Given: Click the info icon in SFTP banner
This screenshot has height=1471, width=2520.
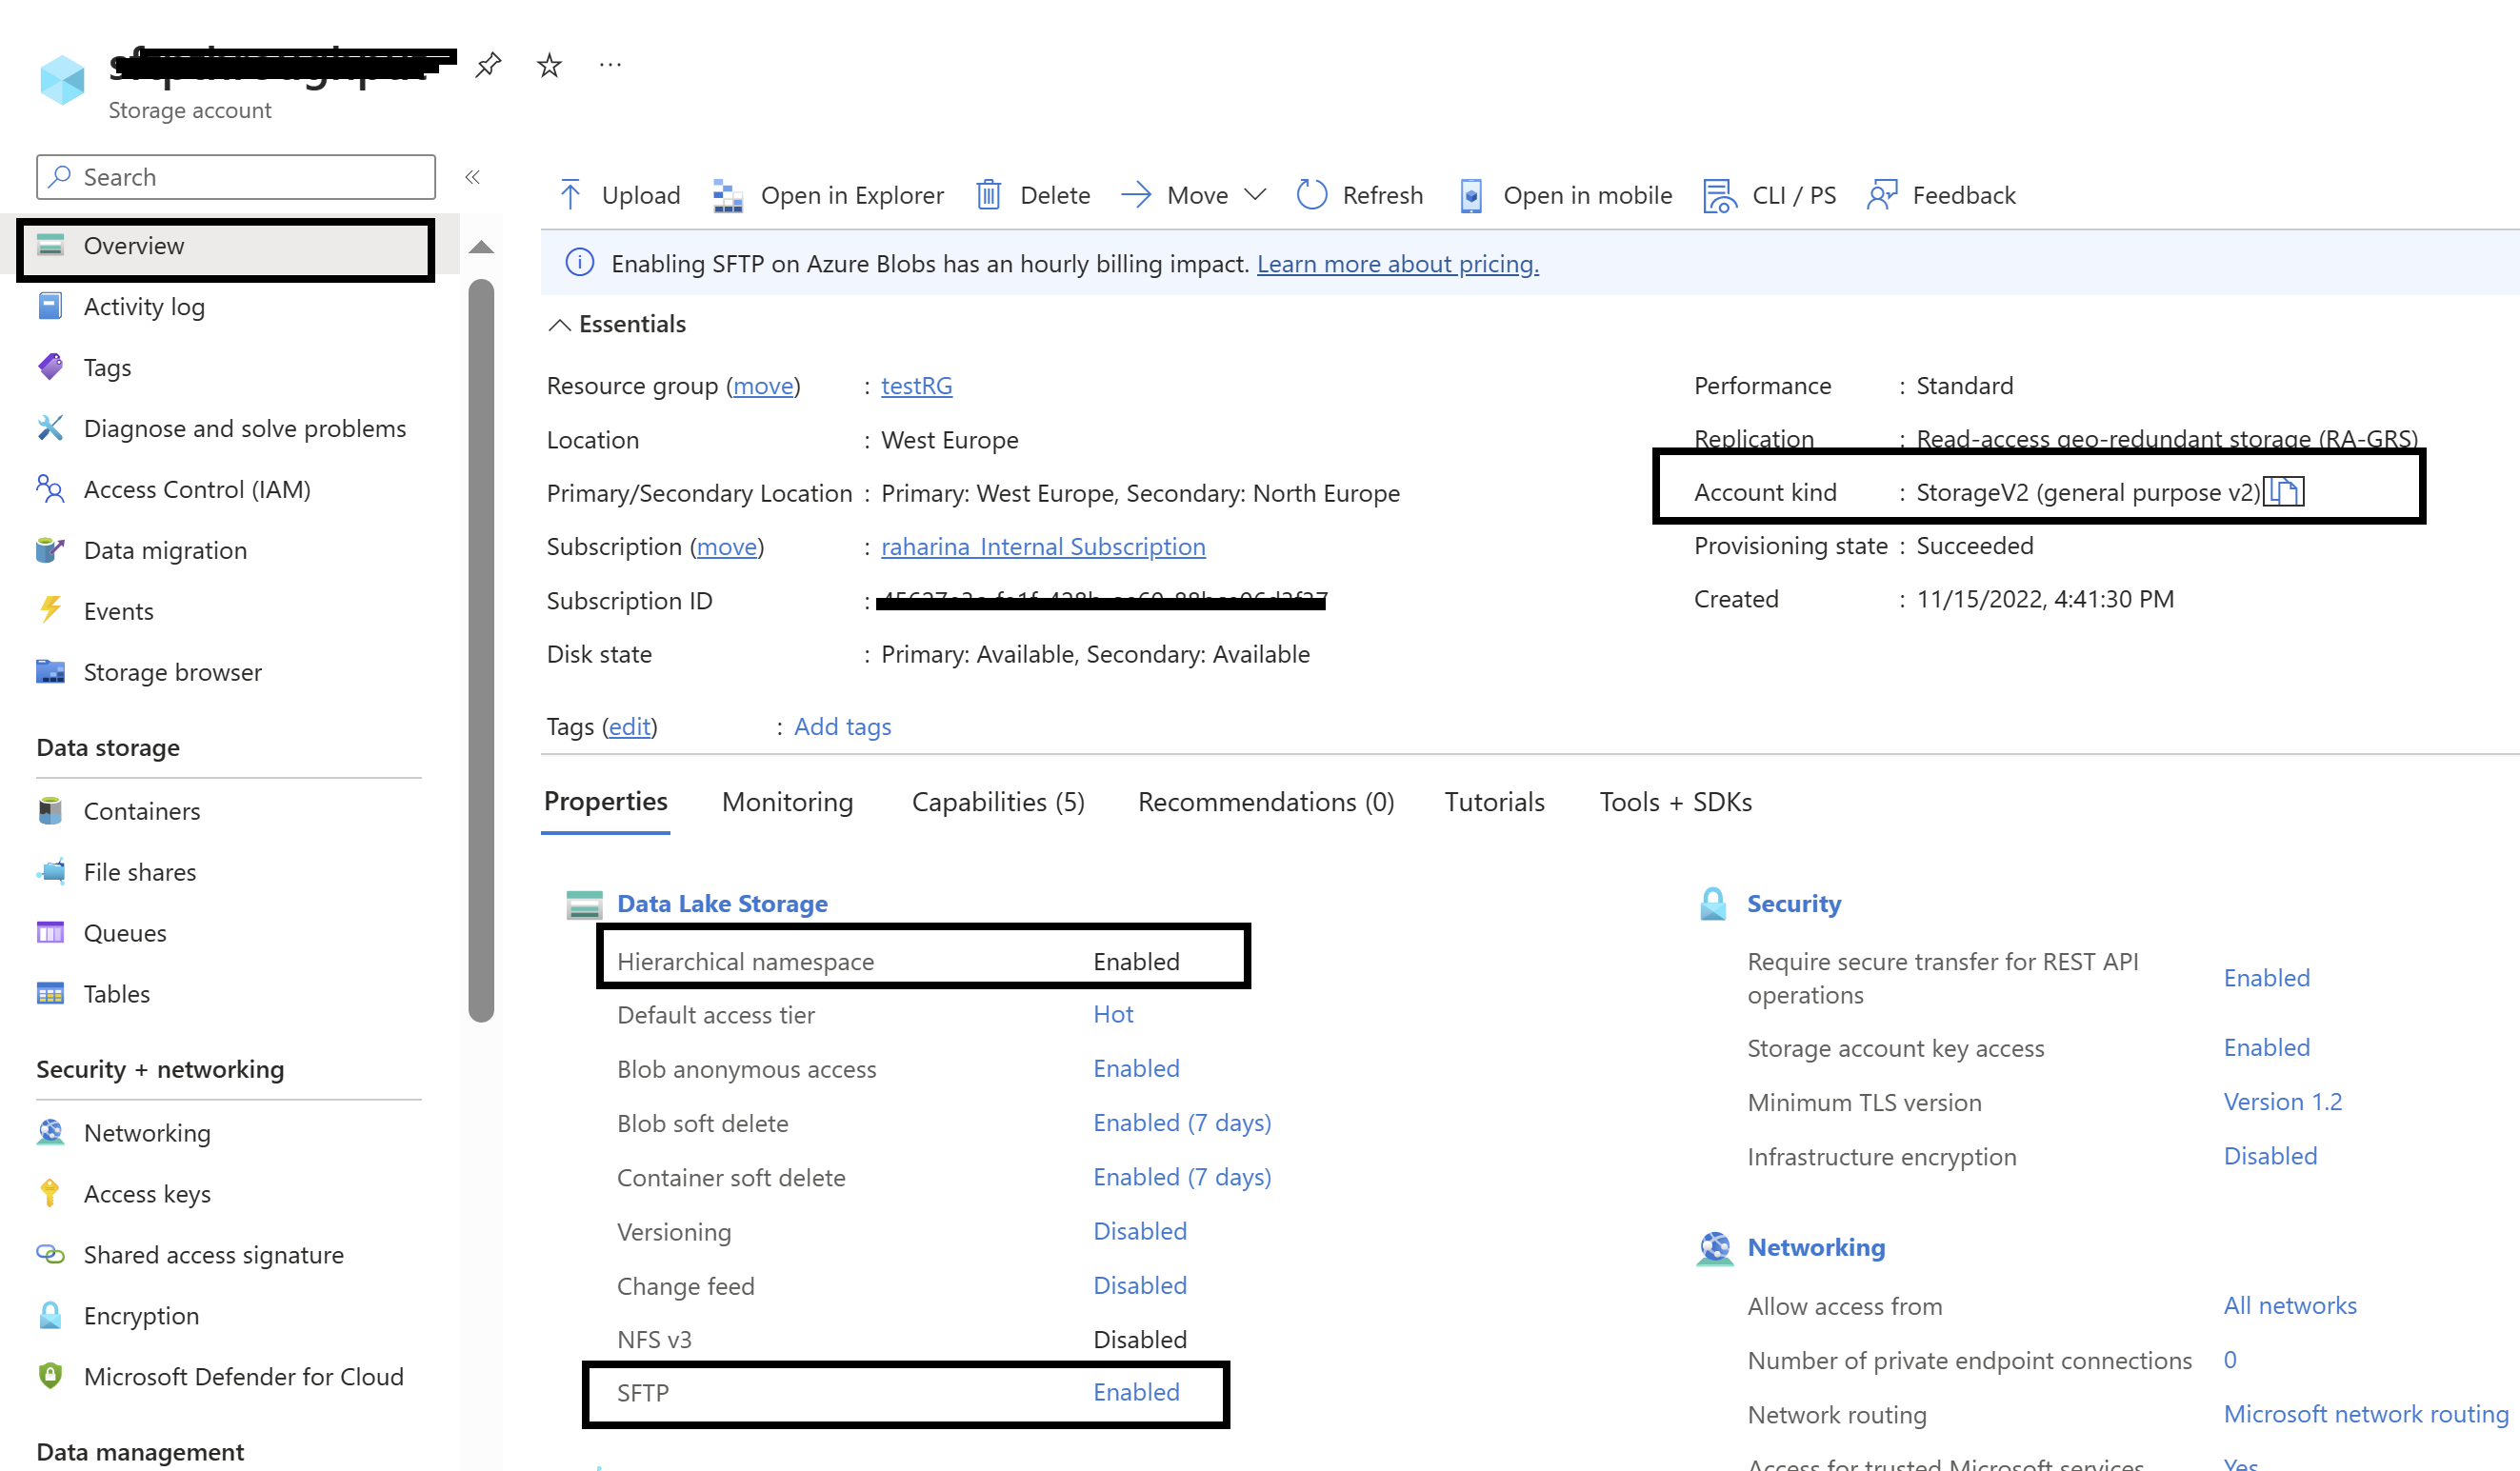Looking at the screenshot, I should tap(580, 263).
